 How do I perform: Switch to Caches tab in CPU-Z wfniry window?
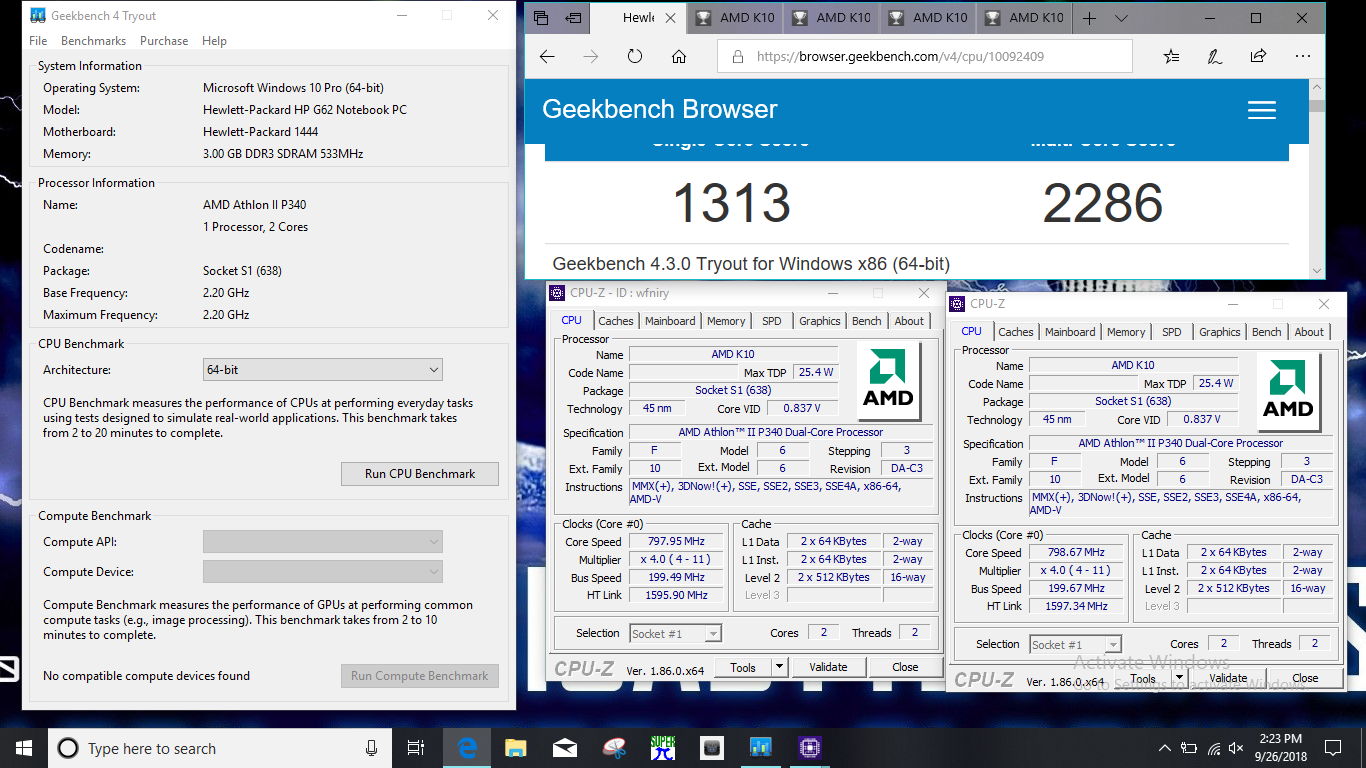pyautogui.click(x=616, y=321)
